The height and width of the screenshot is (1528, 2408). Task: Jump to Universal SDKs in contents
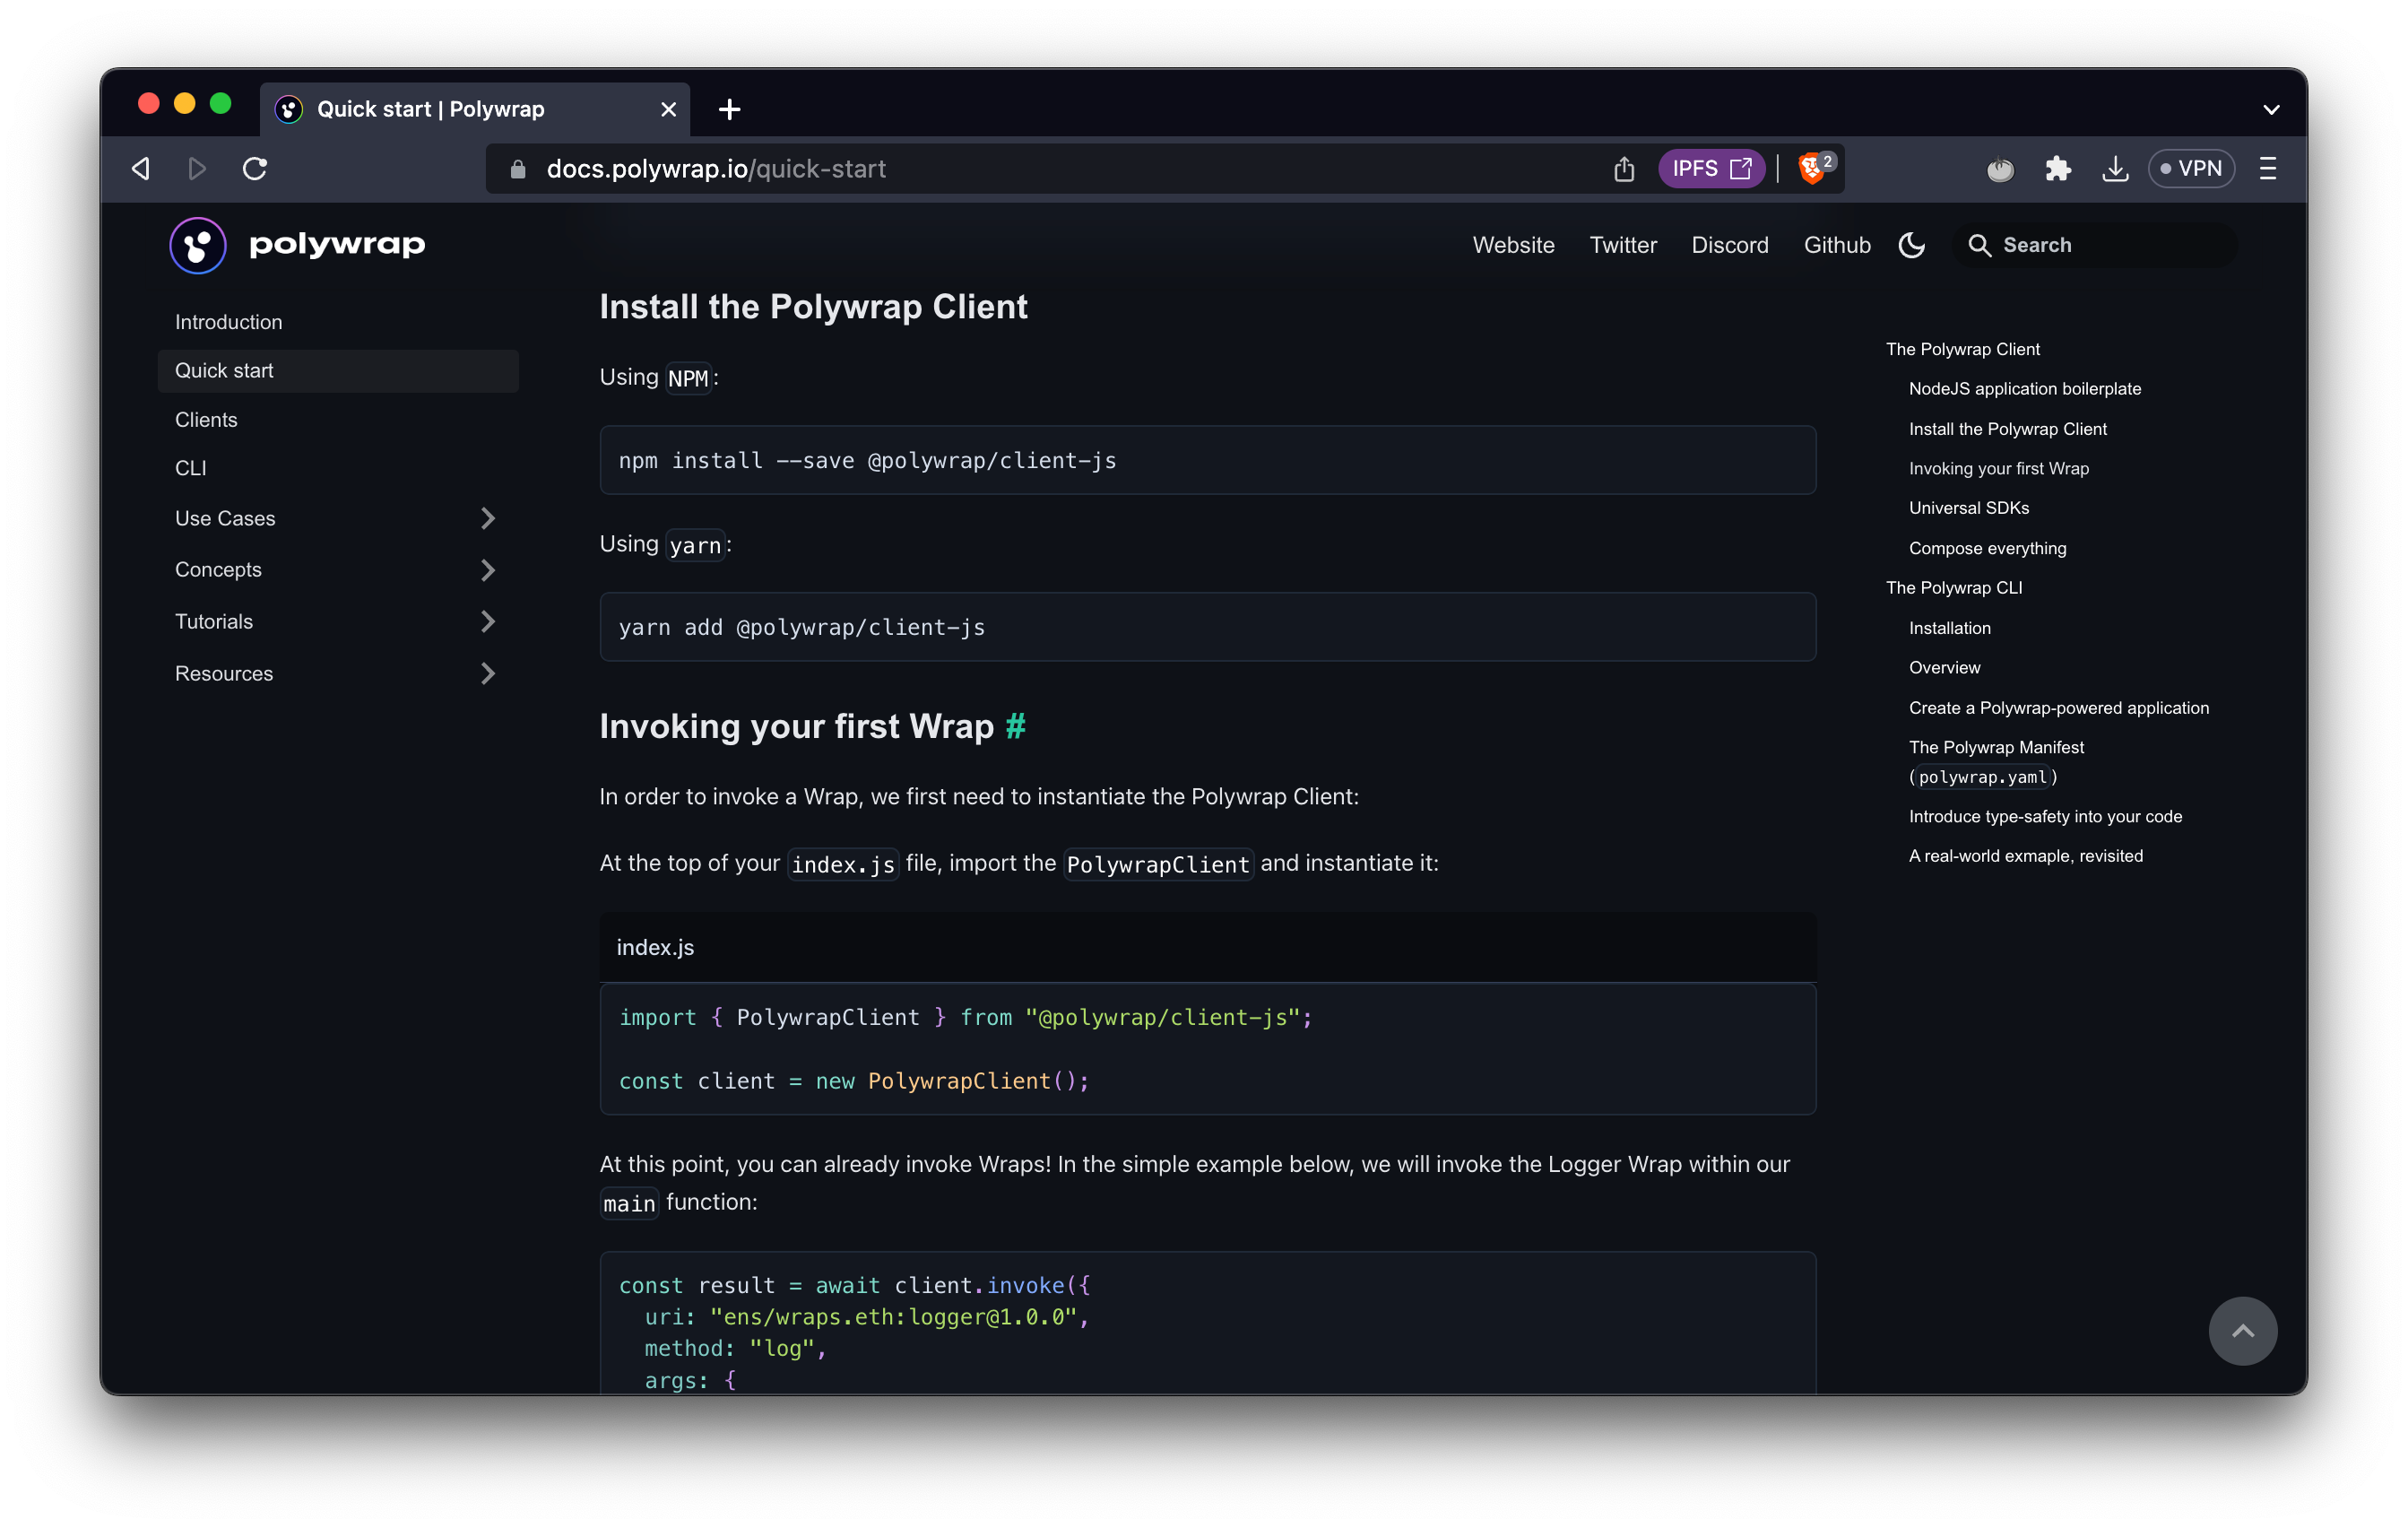point(1968,508)
